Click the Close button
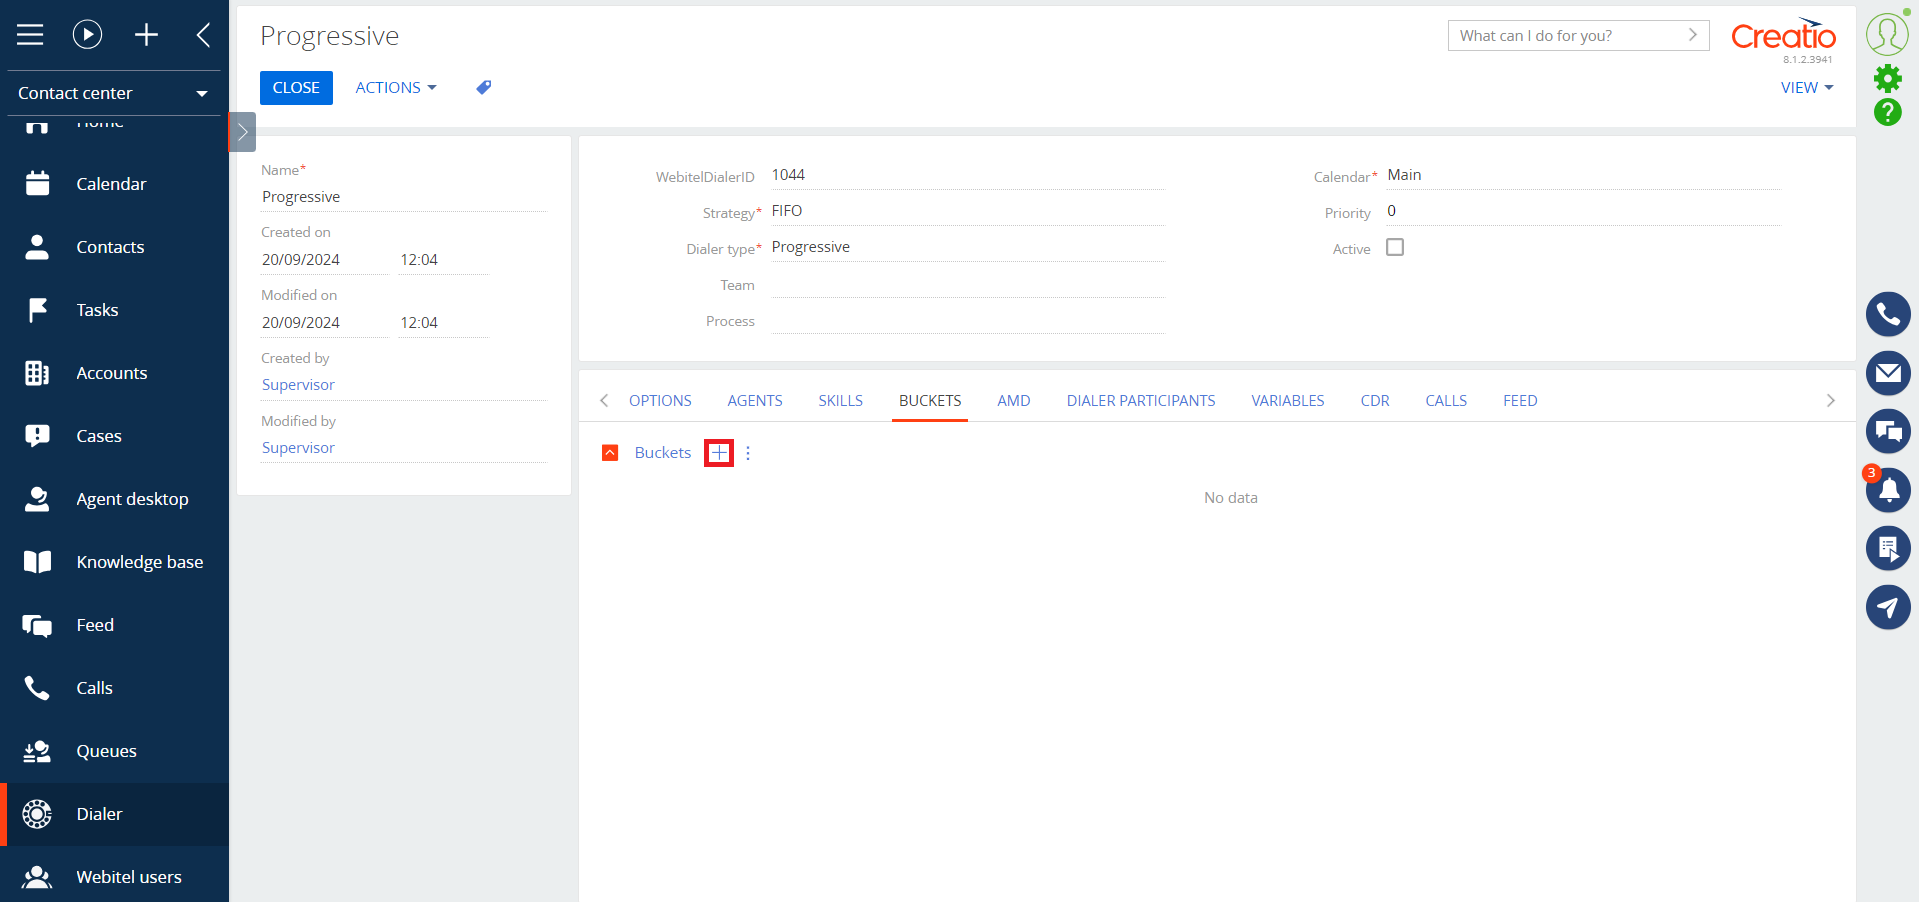The image size is (1919, 902). click(296, 88)
